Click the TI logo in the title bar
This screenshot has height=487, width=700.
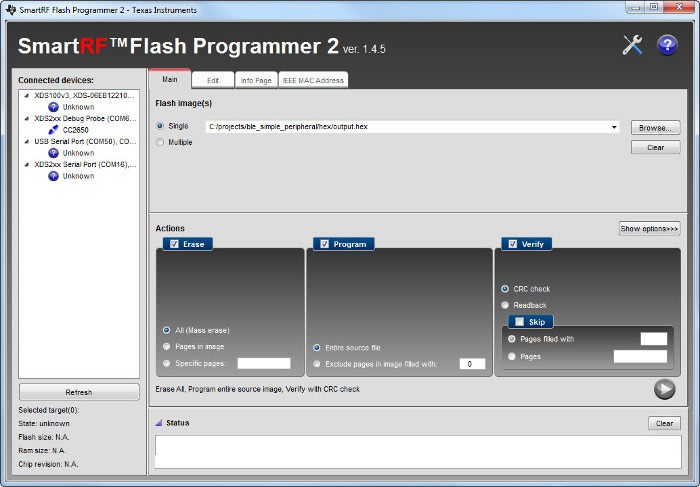click(11, 9)
